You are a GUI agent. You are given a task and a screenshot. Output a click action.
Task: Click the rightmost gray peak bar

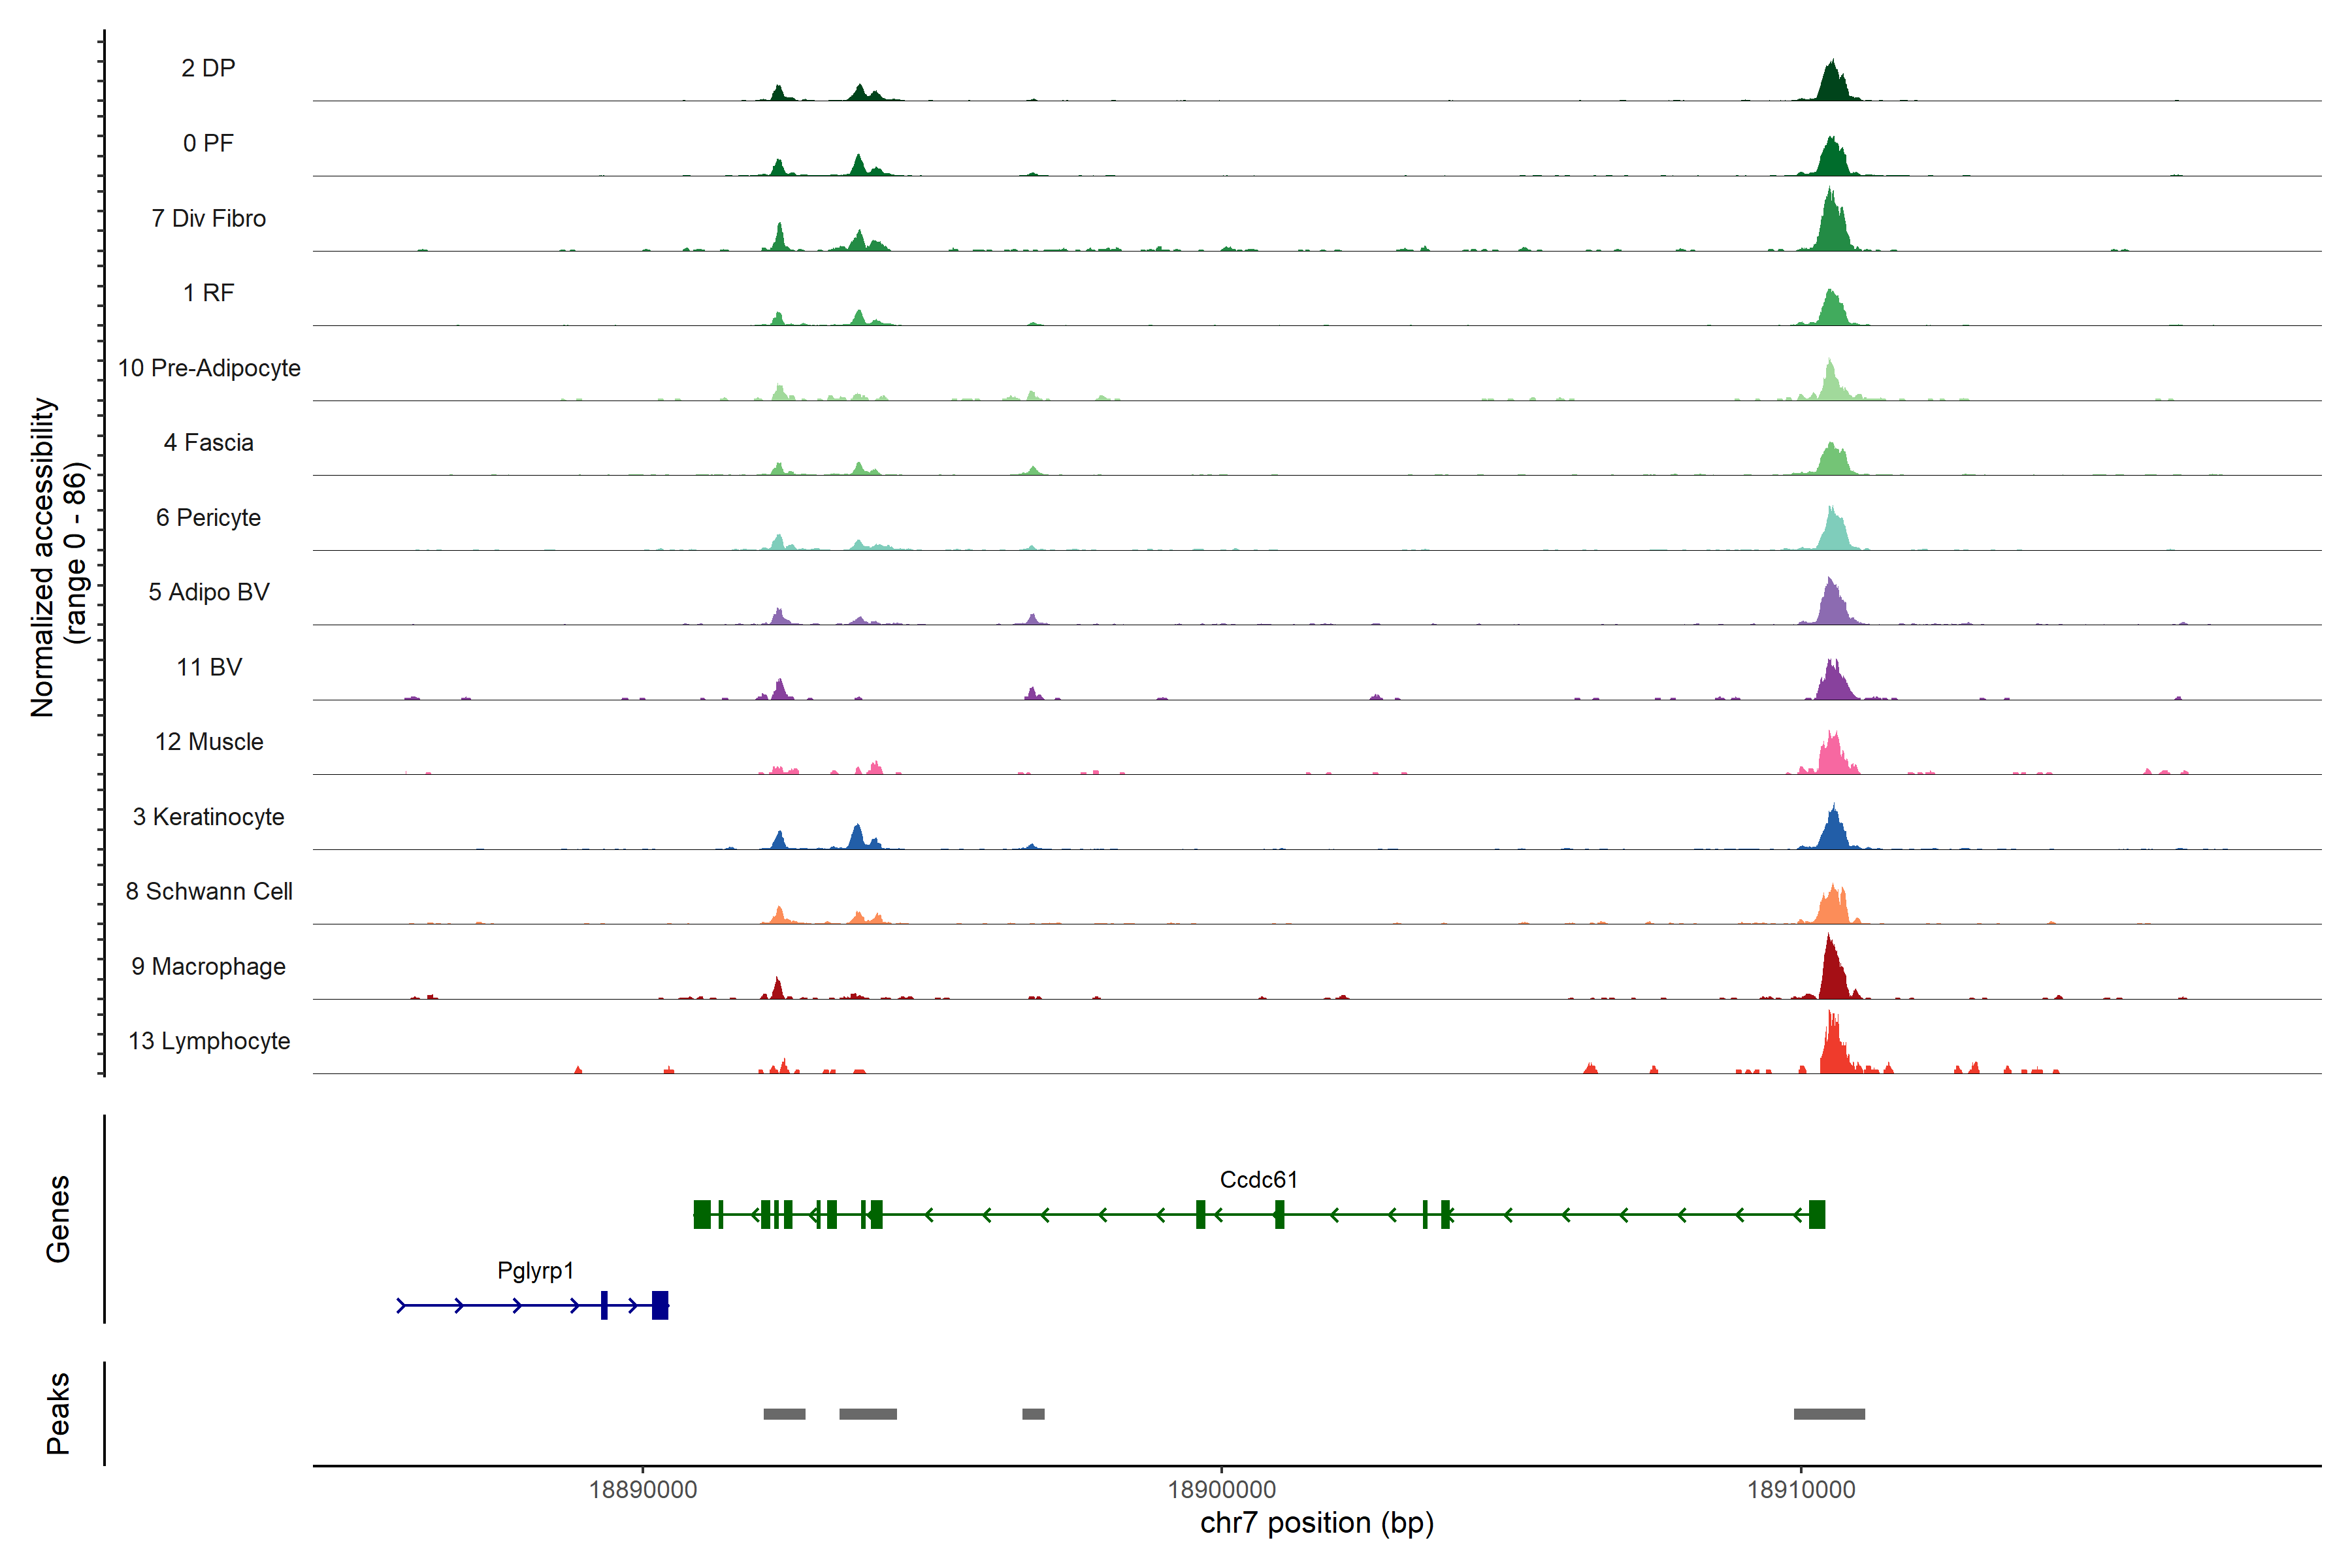(1829, 1414)
